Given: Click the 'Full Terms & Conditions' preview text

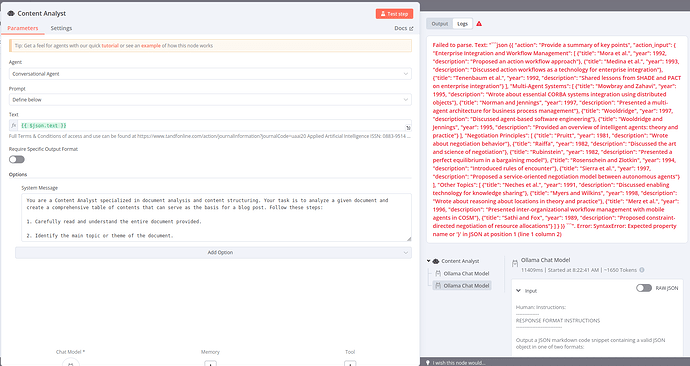Looking at the screenshot, I should pyautogui.click(x=210, y=136).
